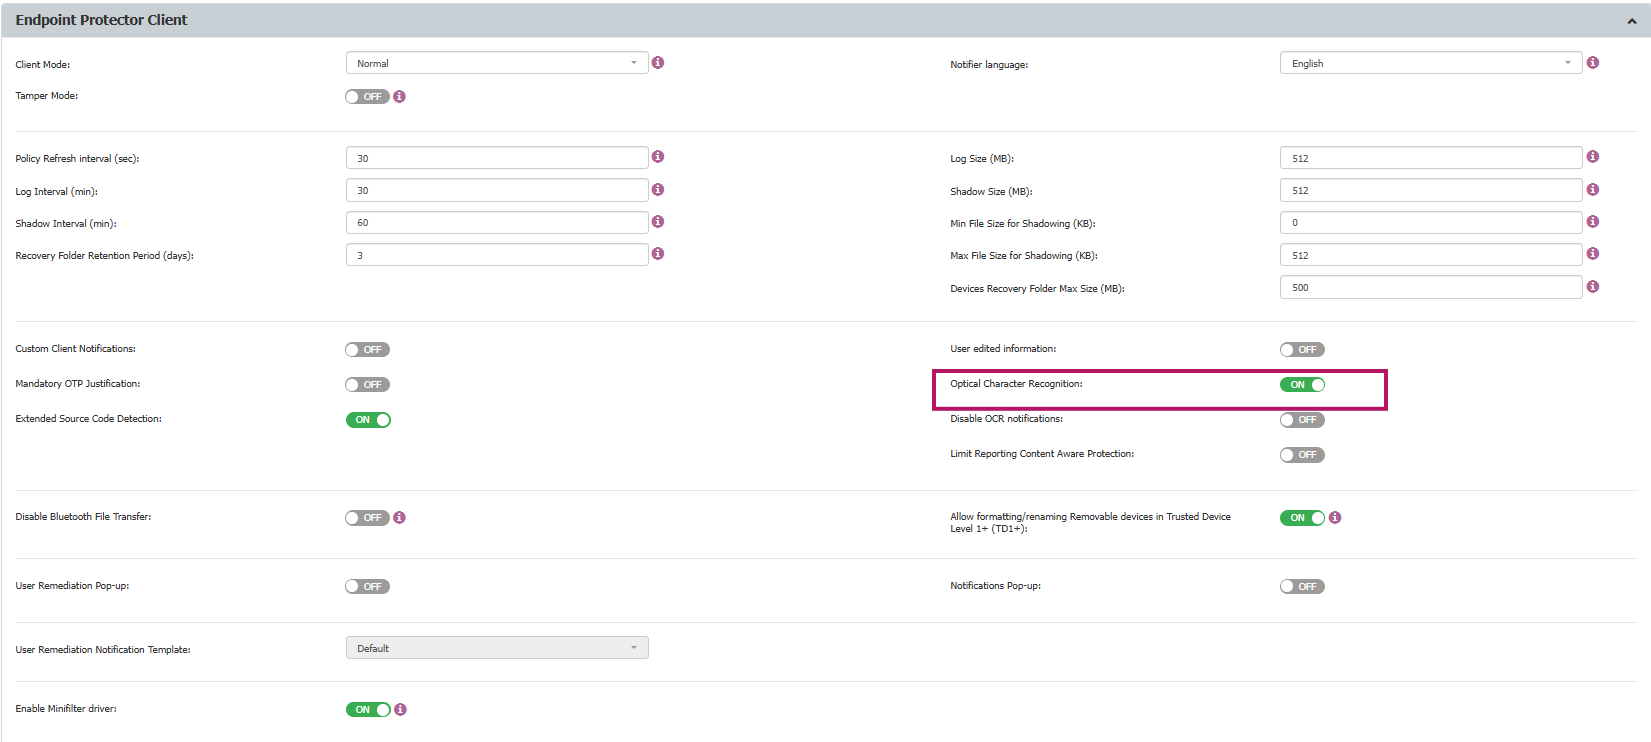
Task: Open info icon for Shadow Size
Action: click(1593, 190)
